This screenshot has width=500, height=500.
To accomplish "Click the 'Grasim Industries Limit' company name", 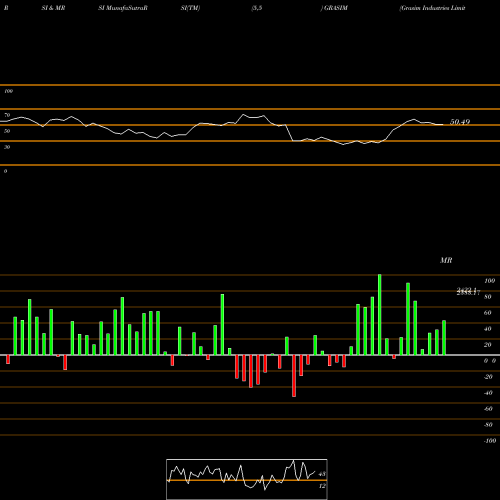I will coord(432,8).
